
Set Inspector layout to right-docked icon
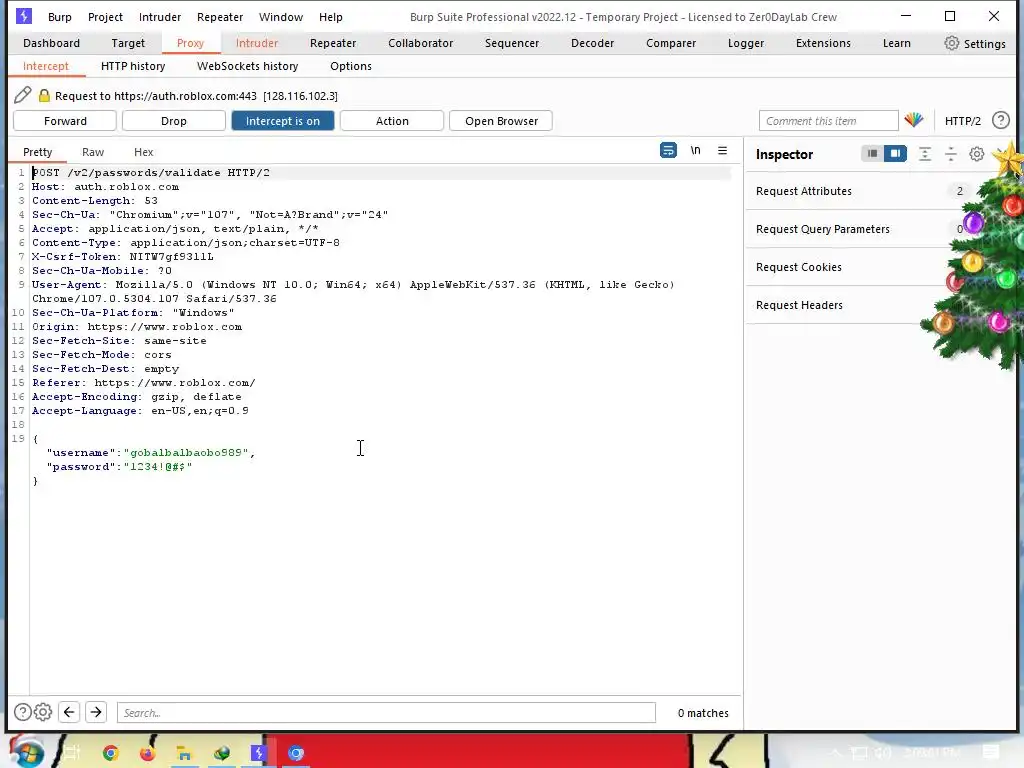click(895, 153)
